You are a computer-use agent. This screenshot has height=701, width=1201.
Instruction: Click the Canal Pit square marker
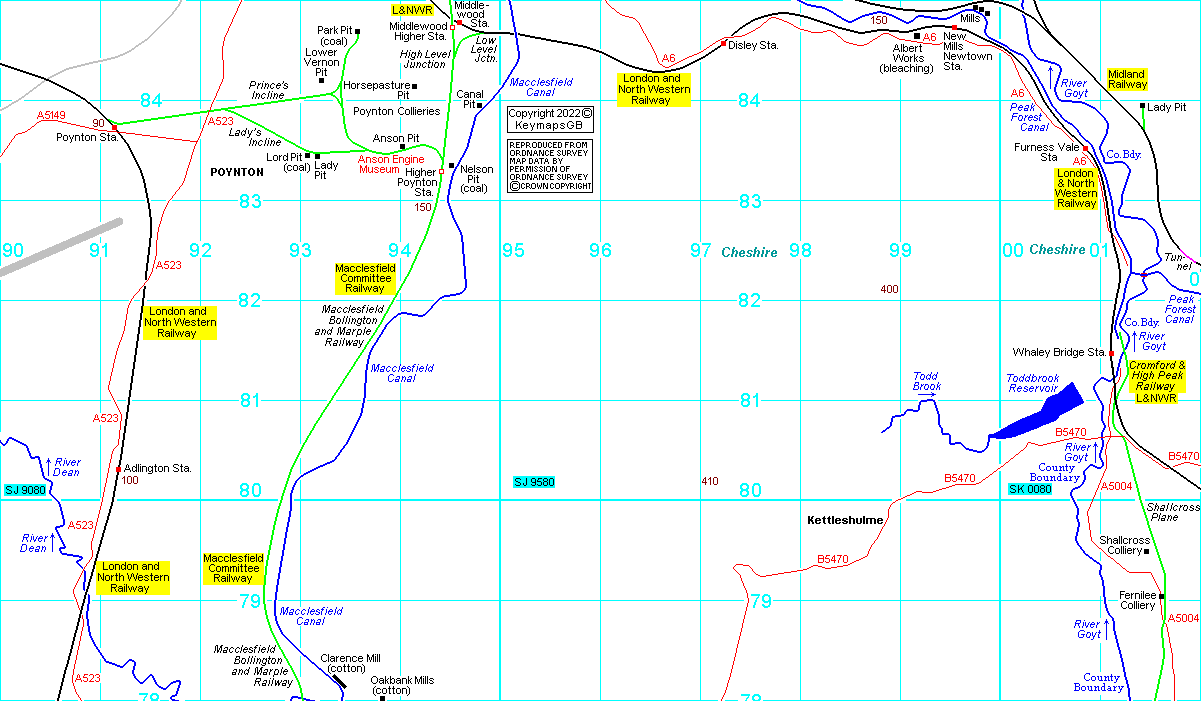(480, 105)
